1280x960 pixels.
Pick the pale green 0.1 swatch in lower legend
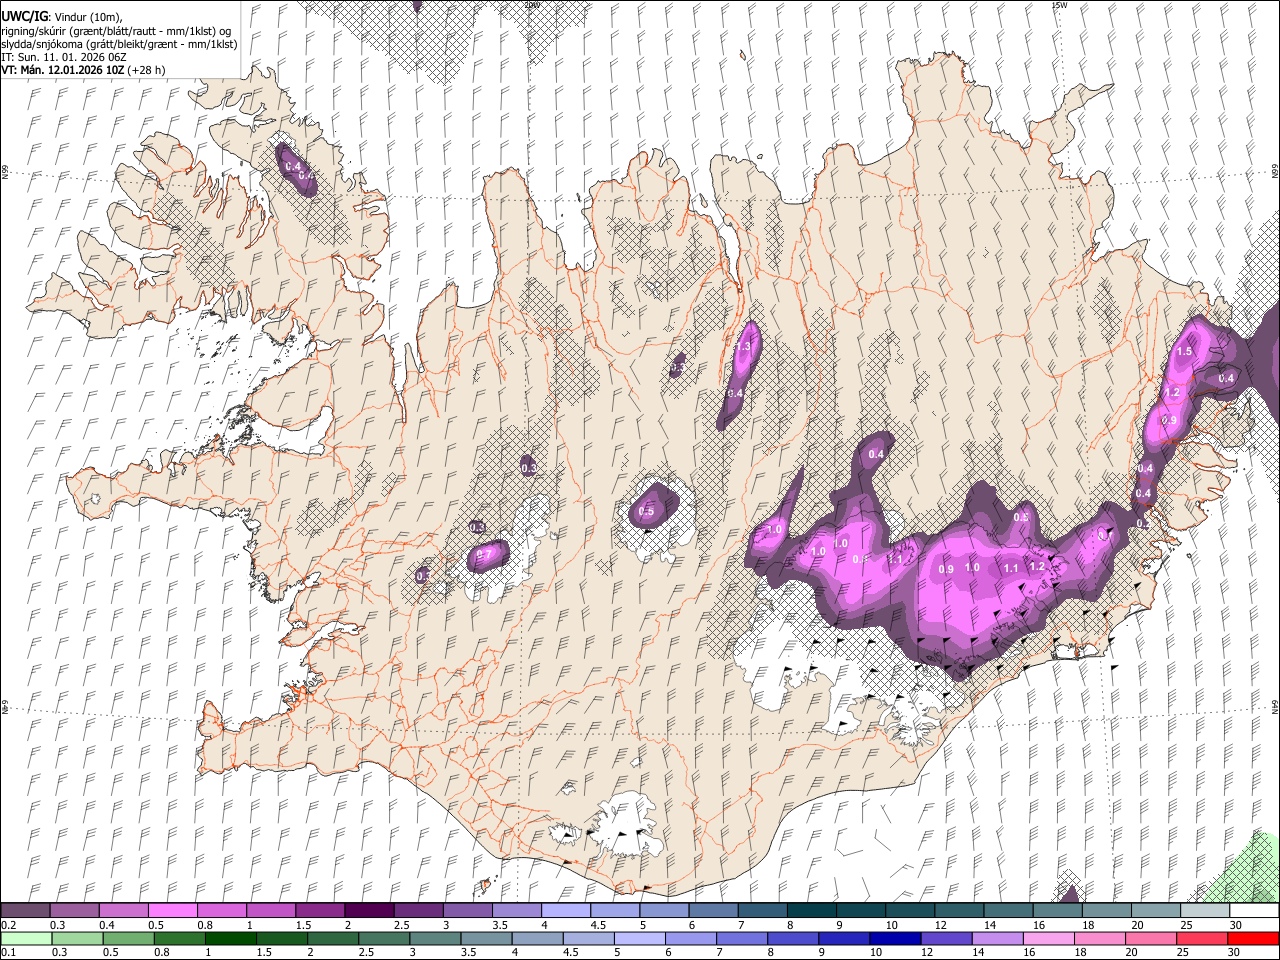coord(26,939)
